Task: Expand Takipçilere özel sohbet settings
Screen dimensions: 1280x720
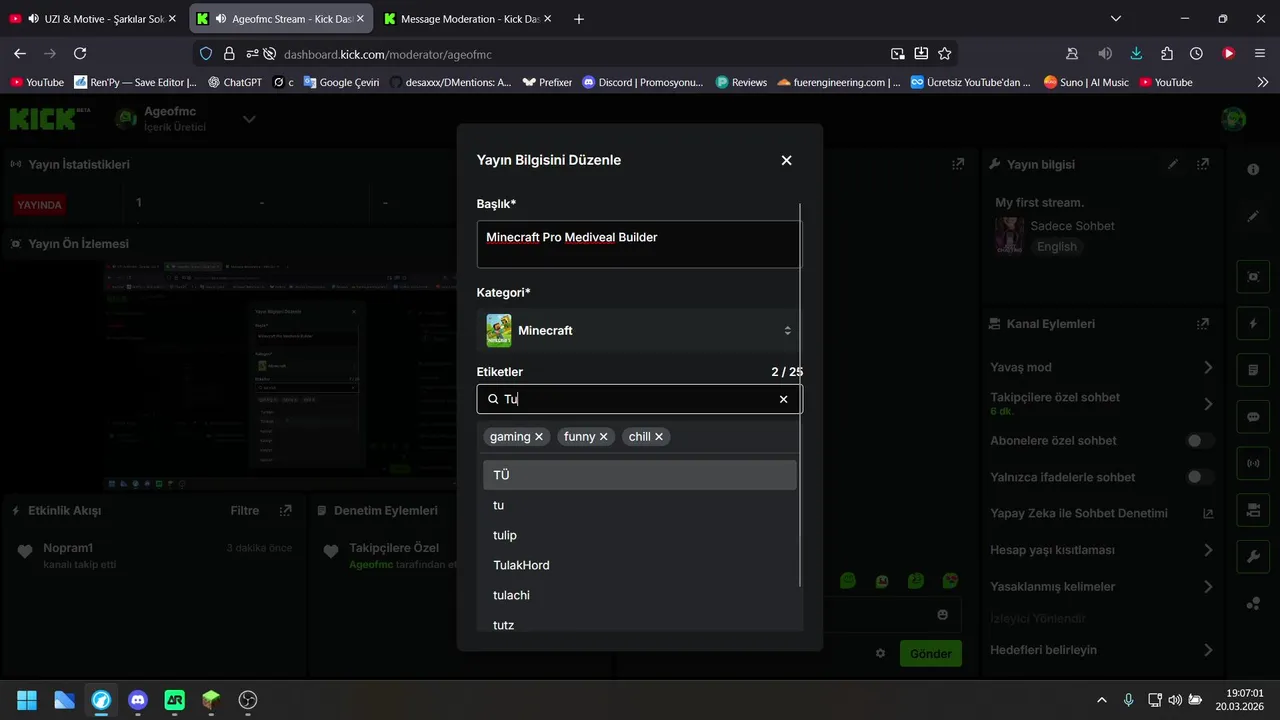Action: (x=1208, y=404)
